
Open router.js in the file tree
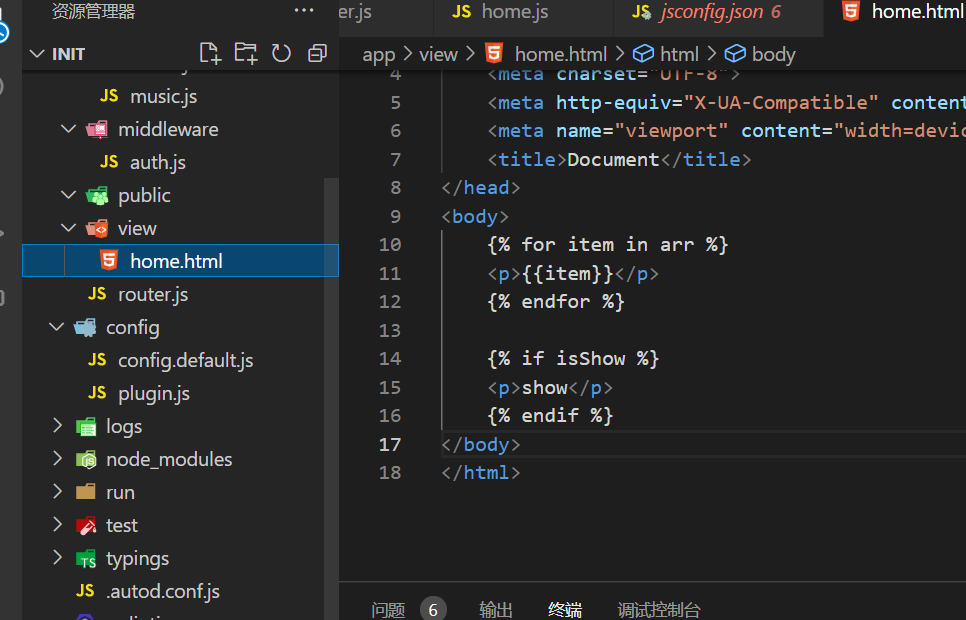[180, 294]
